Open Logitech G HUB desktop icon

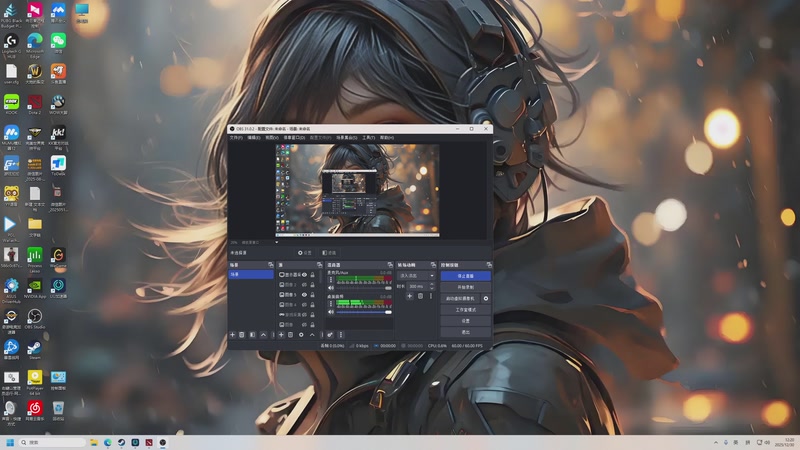click(11, 43)
